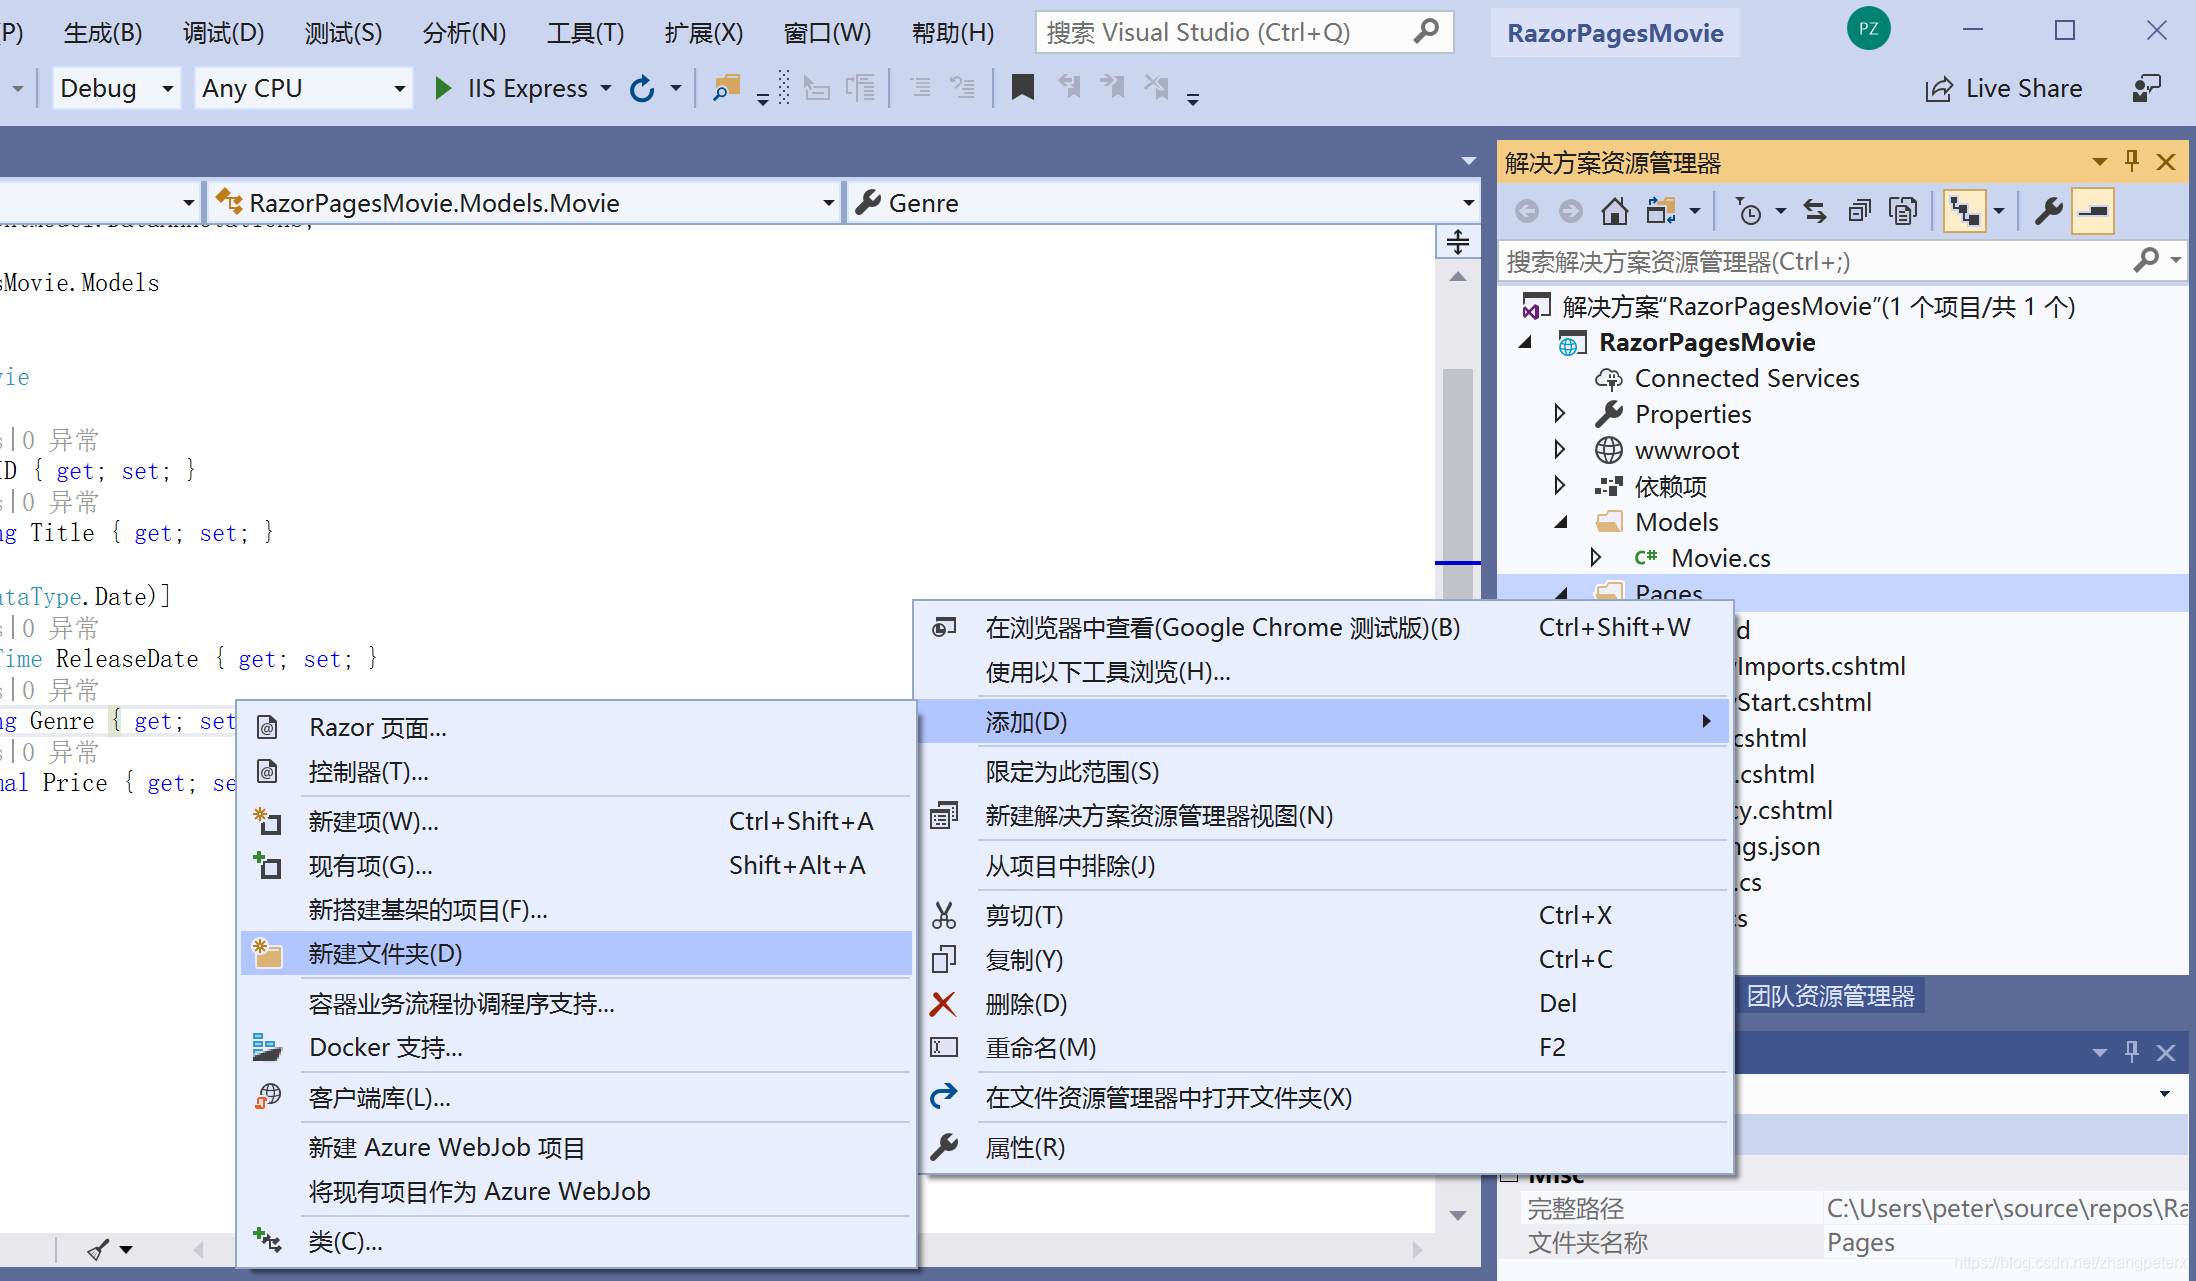Click 重命名(M) in the context menu

click(1040, 1047)
